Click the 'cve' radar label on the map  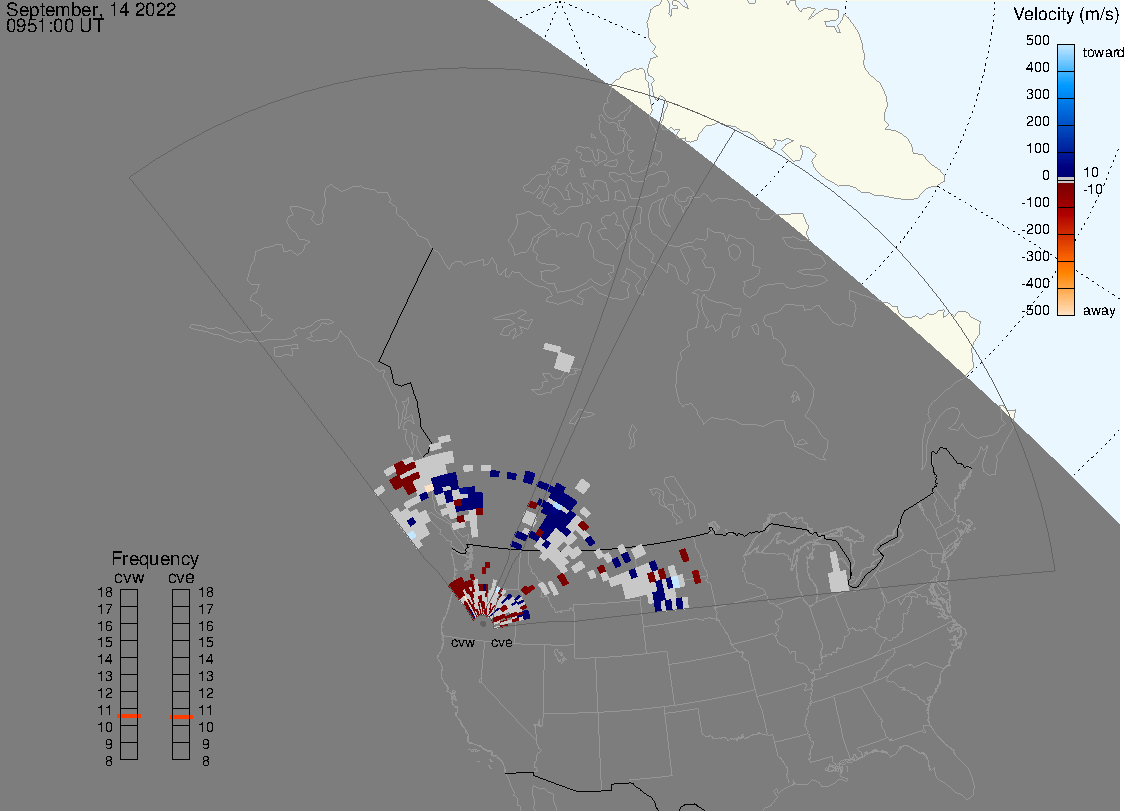click(x=502, y=642)
